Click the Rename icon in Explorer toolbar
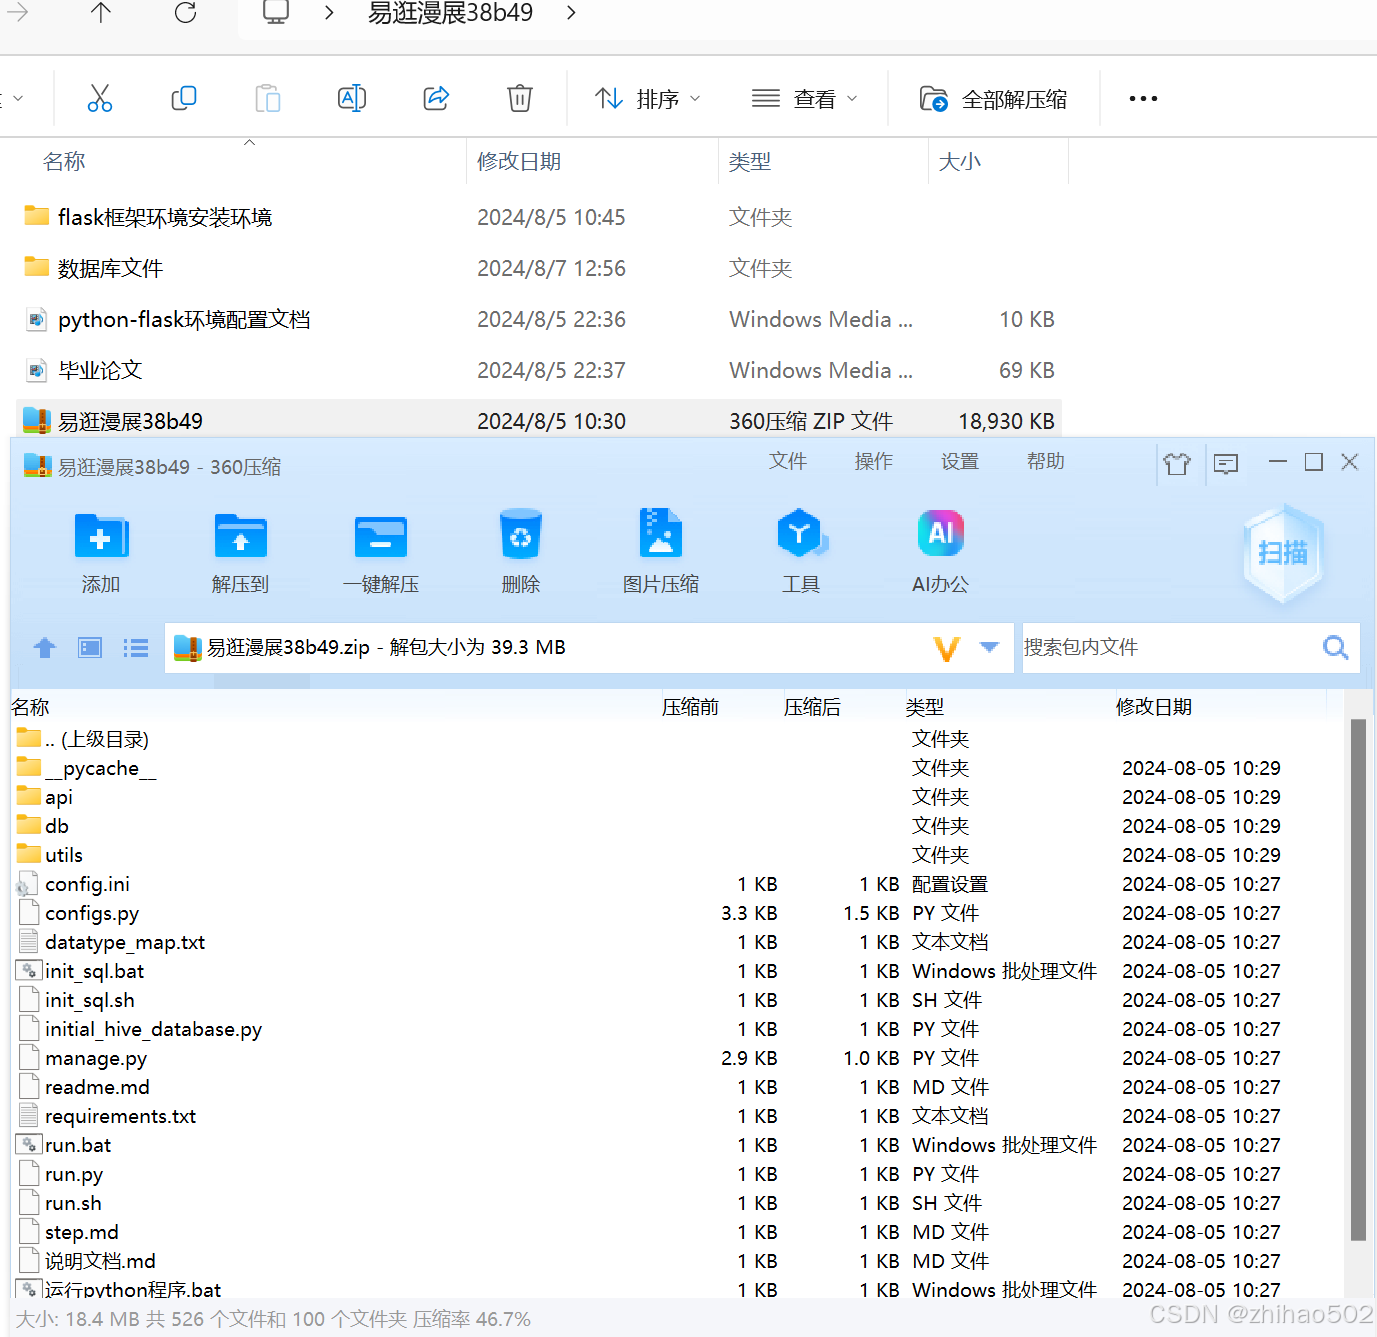Screen dimensions: 1377x1337 pos(352,98)
